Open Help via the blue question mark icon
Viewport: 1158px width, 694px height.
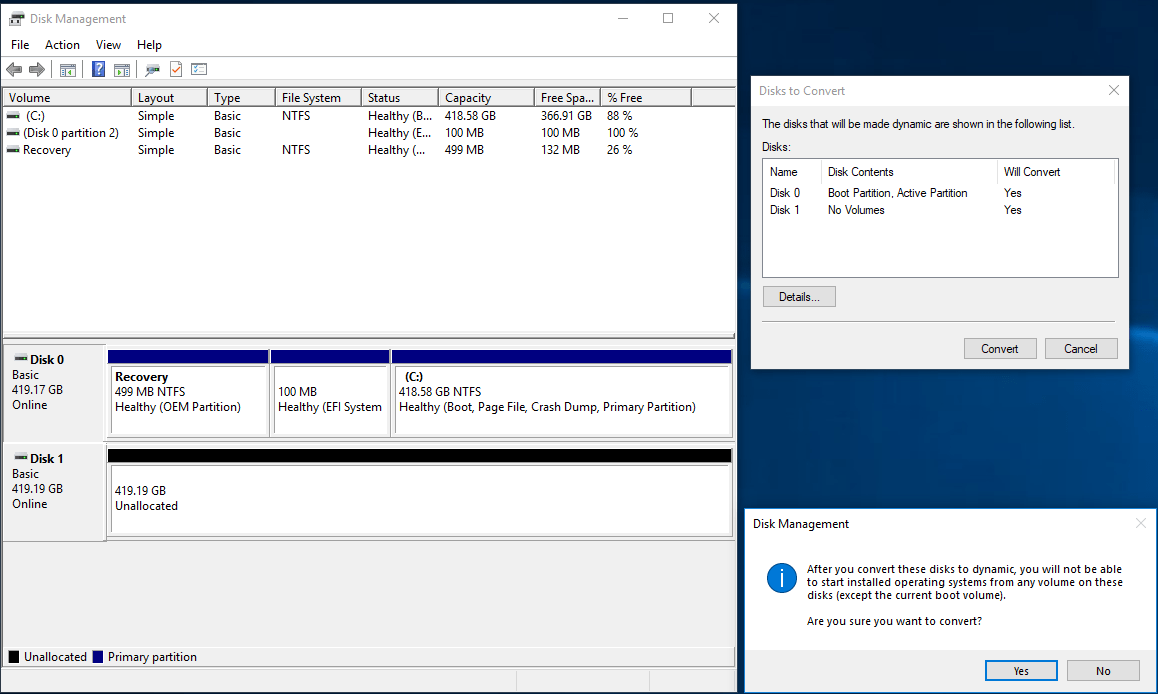97,69
